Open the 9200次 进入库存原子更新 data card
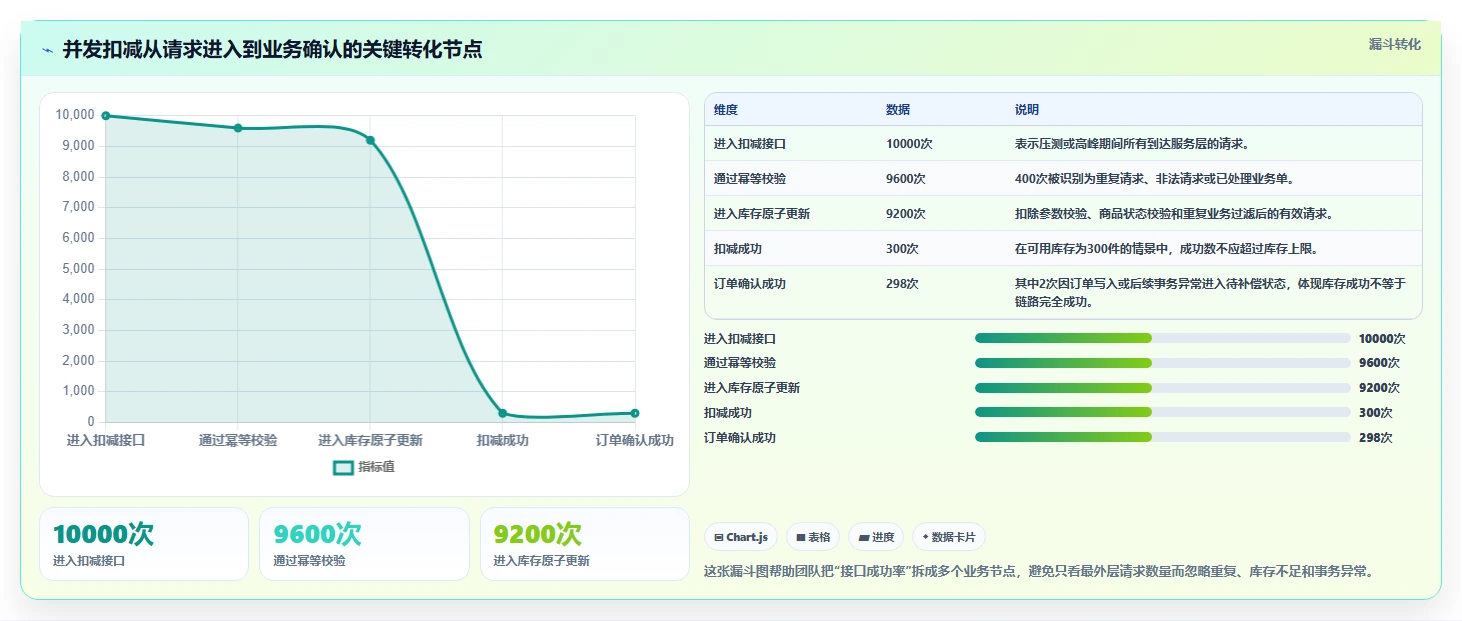 click(x=585, y=544)
